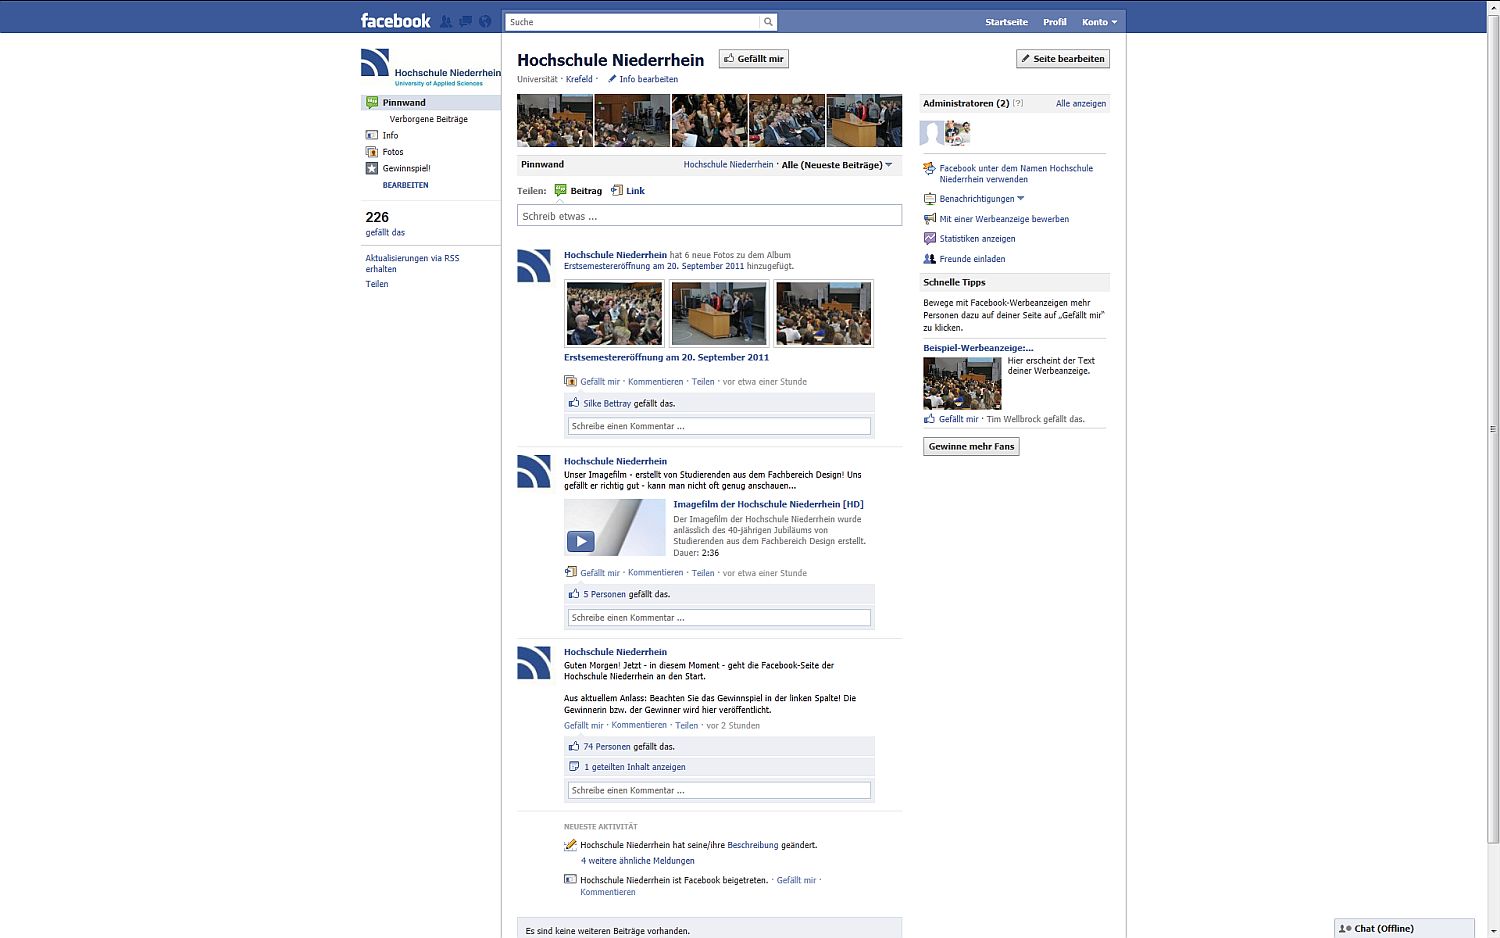The height and width of the screenshot is (938, 1500).
Task: Open middle album photo with wooden podium
Action: pyautogui.click(x=719, y=313)
